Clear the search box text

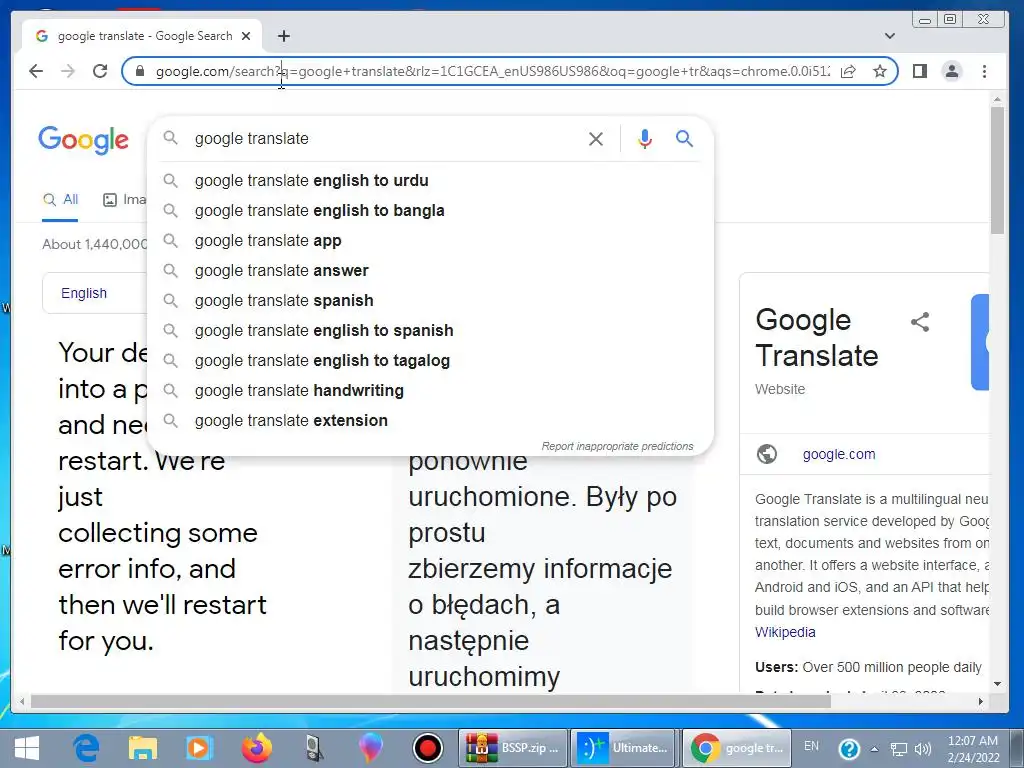pos(596,139)
